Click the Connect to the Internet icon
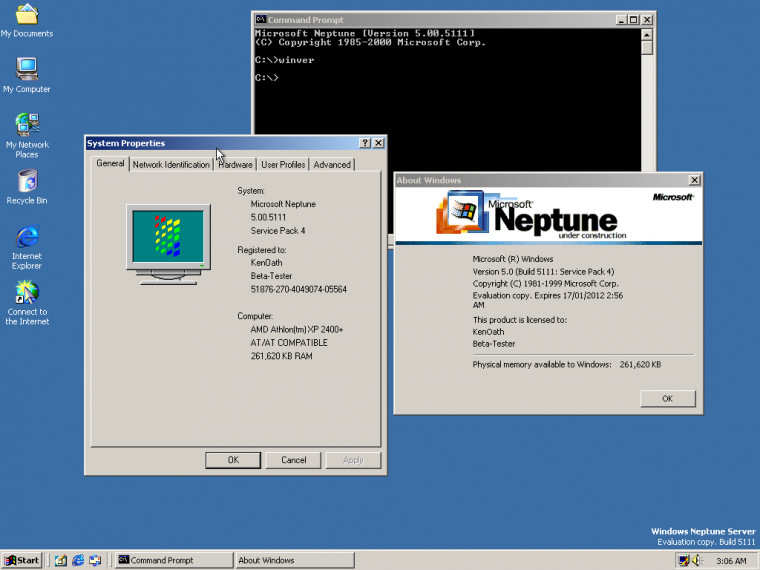The height and width of the screenshot is (570, 760). pos(27,292)
